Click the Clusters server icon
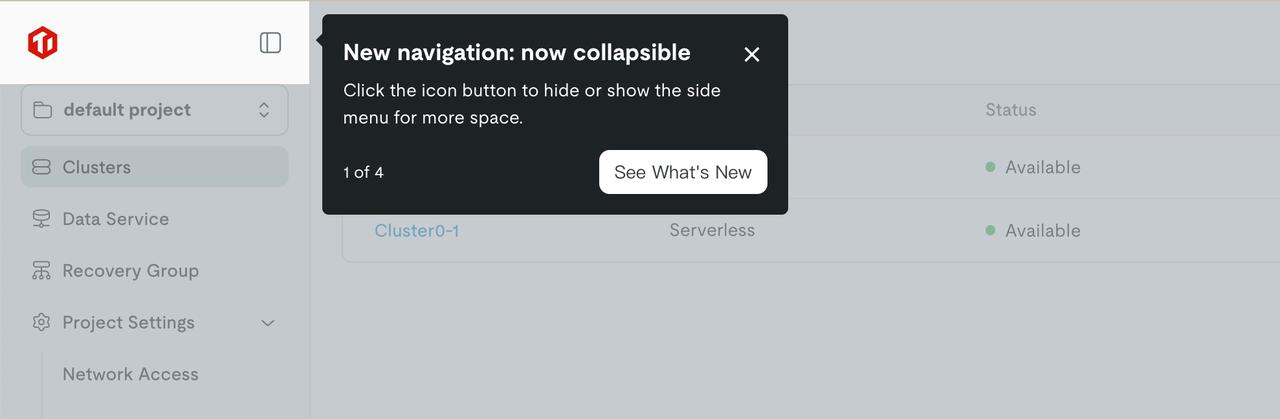Image resolution: width=1280 pixels, height=419 pixels. click(x=41, y=167)
